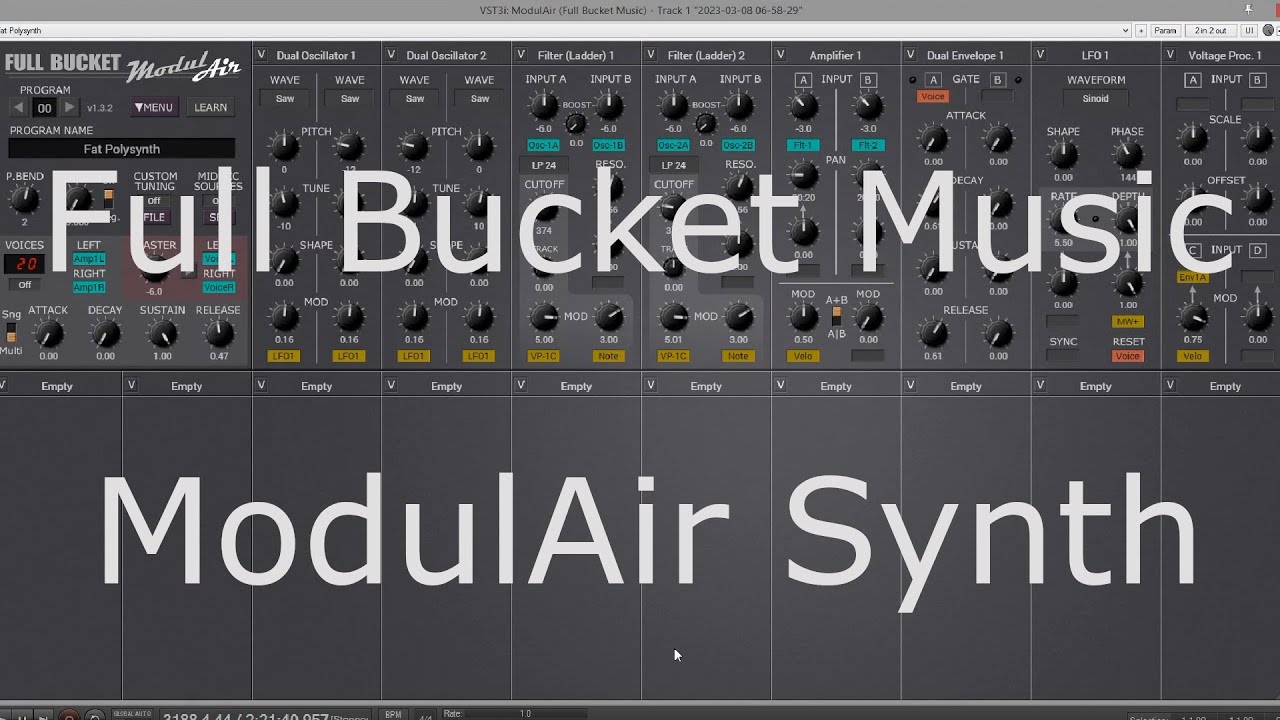Flip the Sng/Multi switch
1280x720 pixels.
click(11, 332)
